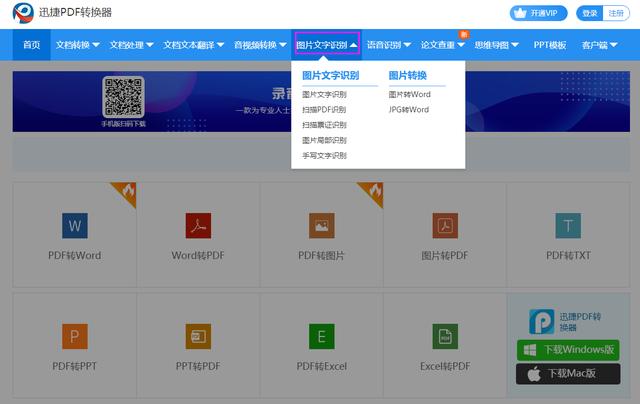Expand the 论文查重 menu
The width and height of the screenshot is (640, 404).
tap(443, 45)
